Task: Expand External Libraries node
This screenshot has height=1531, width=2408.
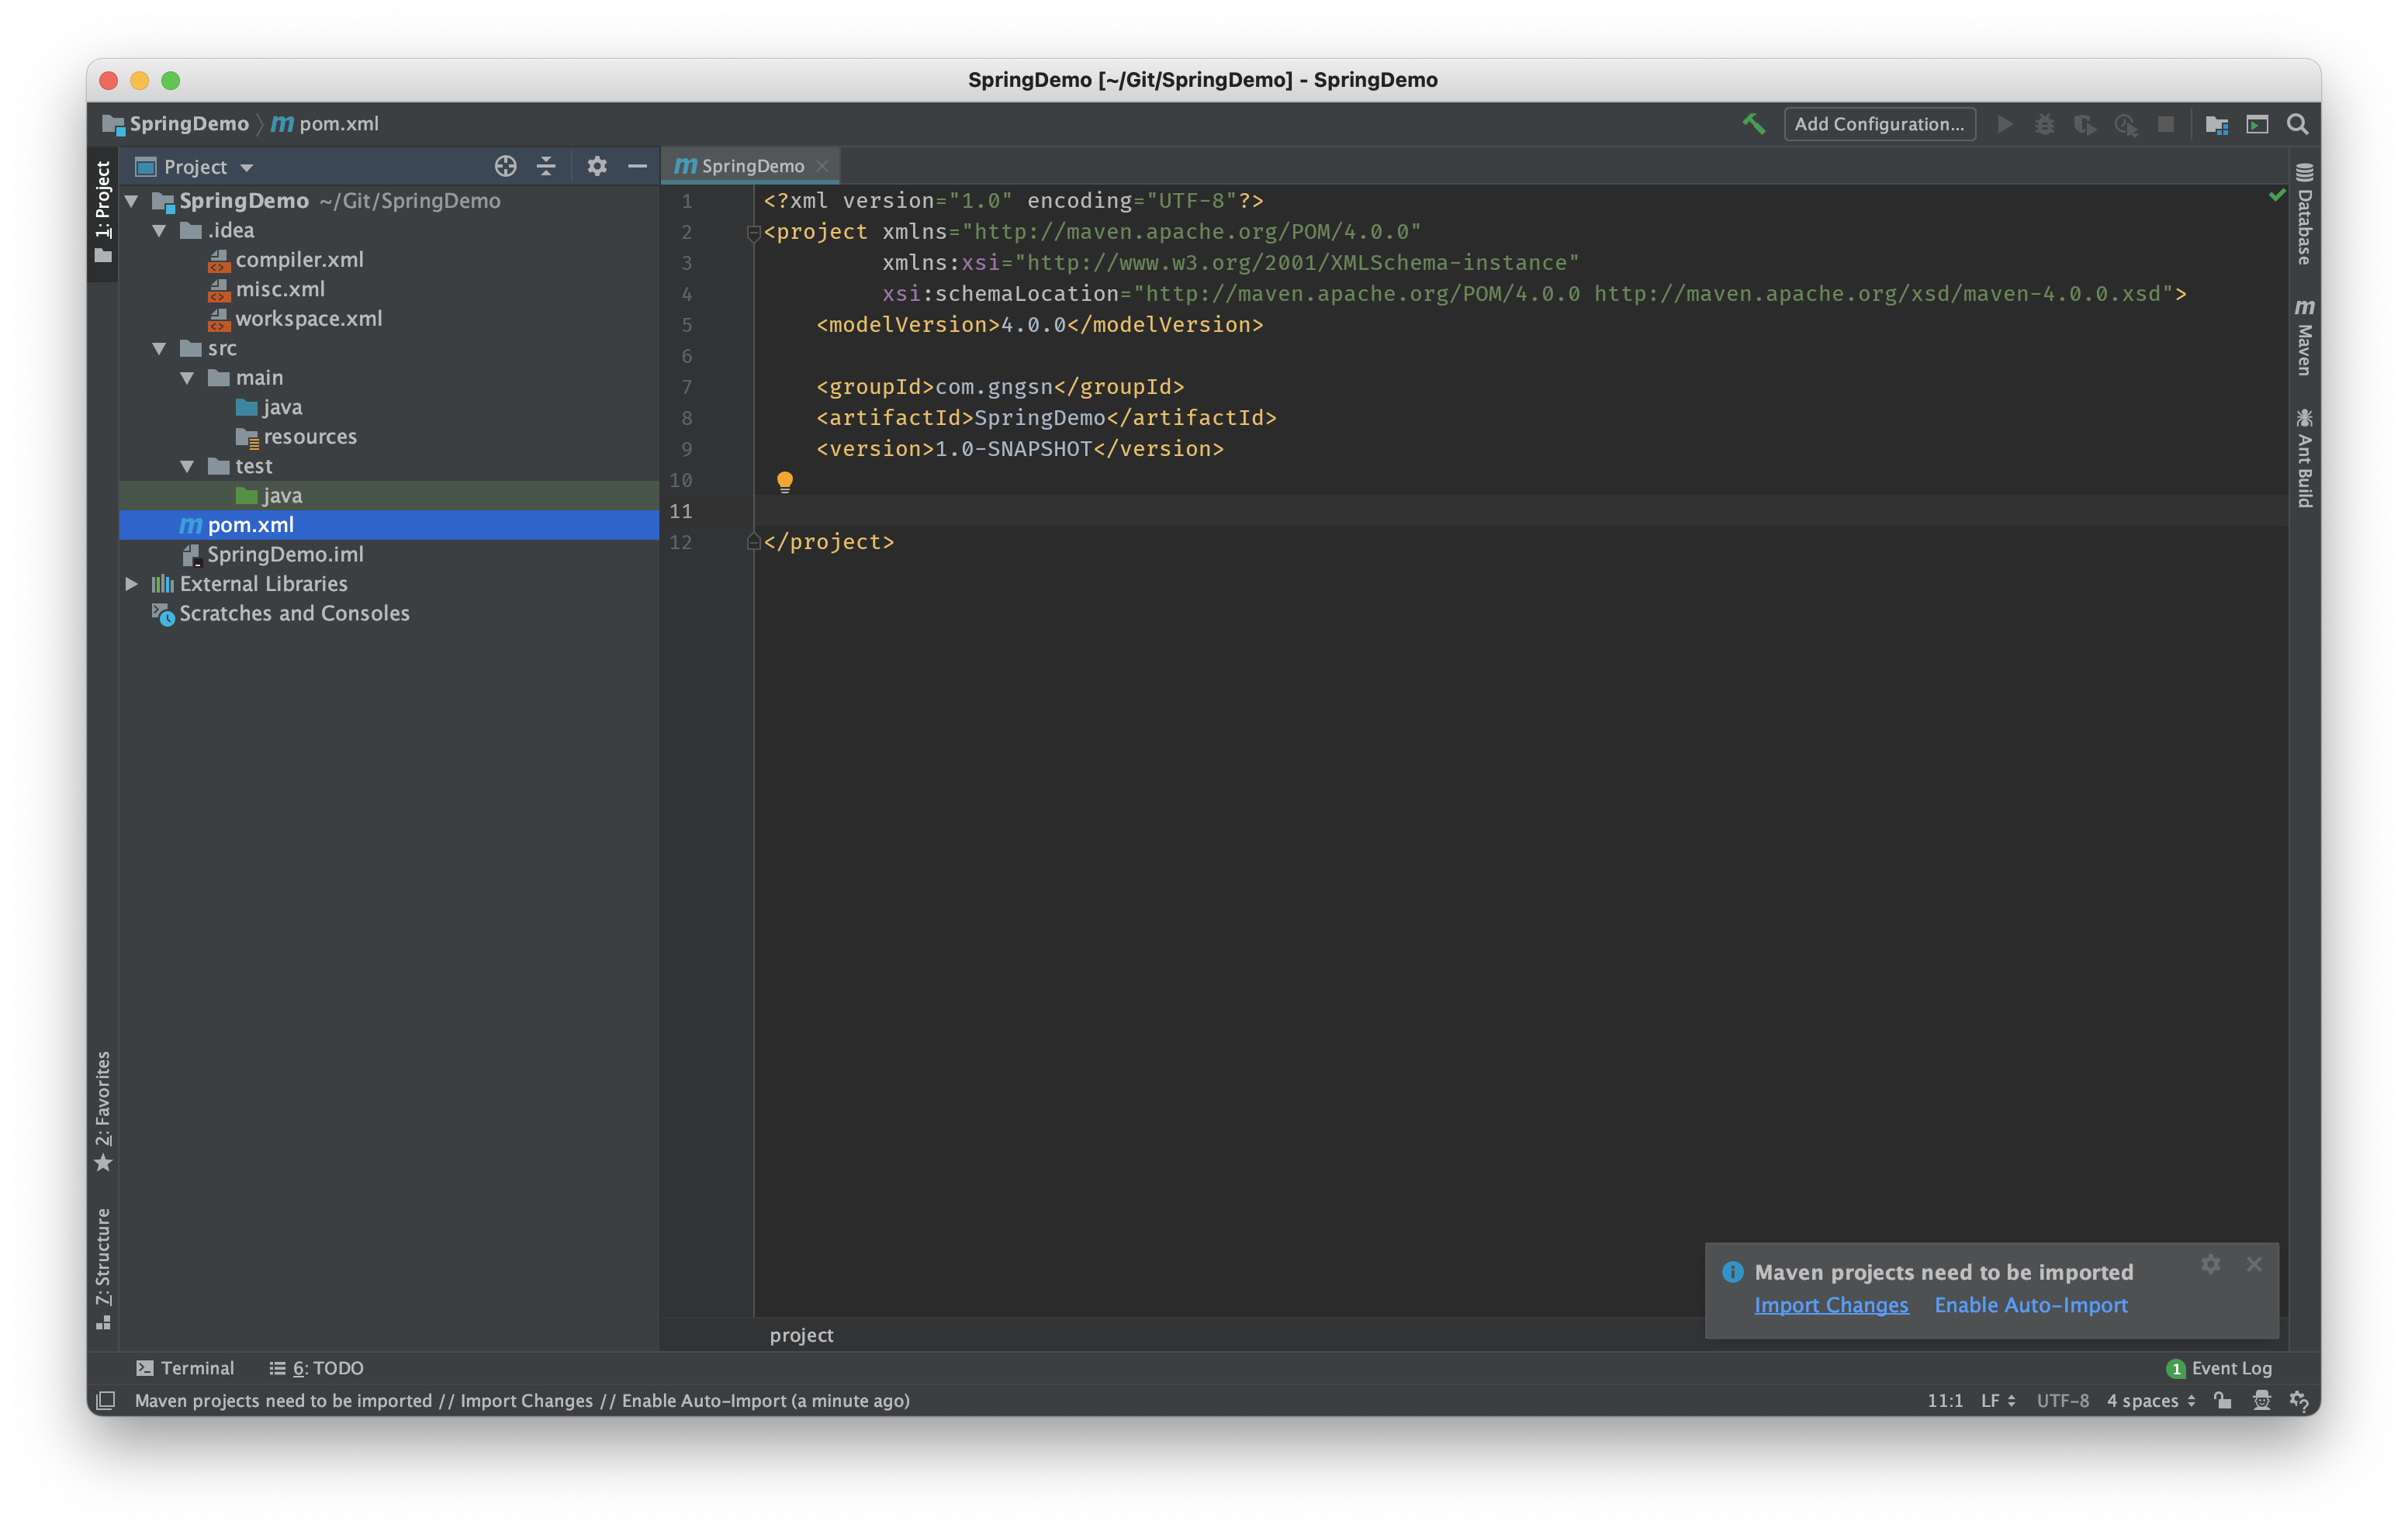Action: point(131,584)
